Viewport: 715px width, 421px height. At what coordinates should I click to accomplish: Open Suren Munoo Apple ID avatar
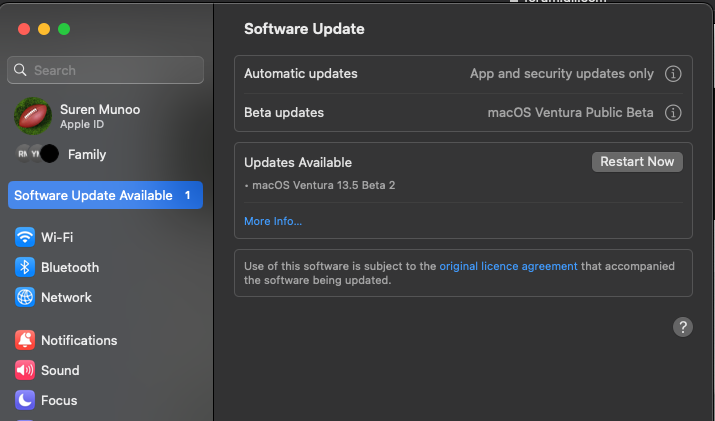tap(33, 116)
